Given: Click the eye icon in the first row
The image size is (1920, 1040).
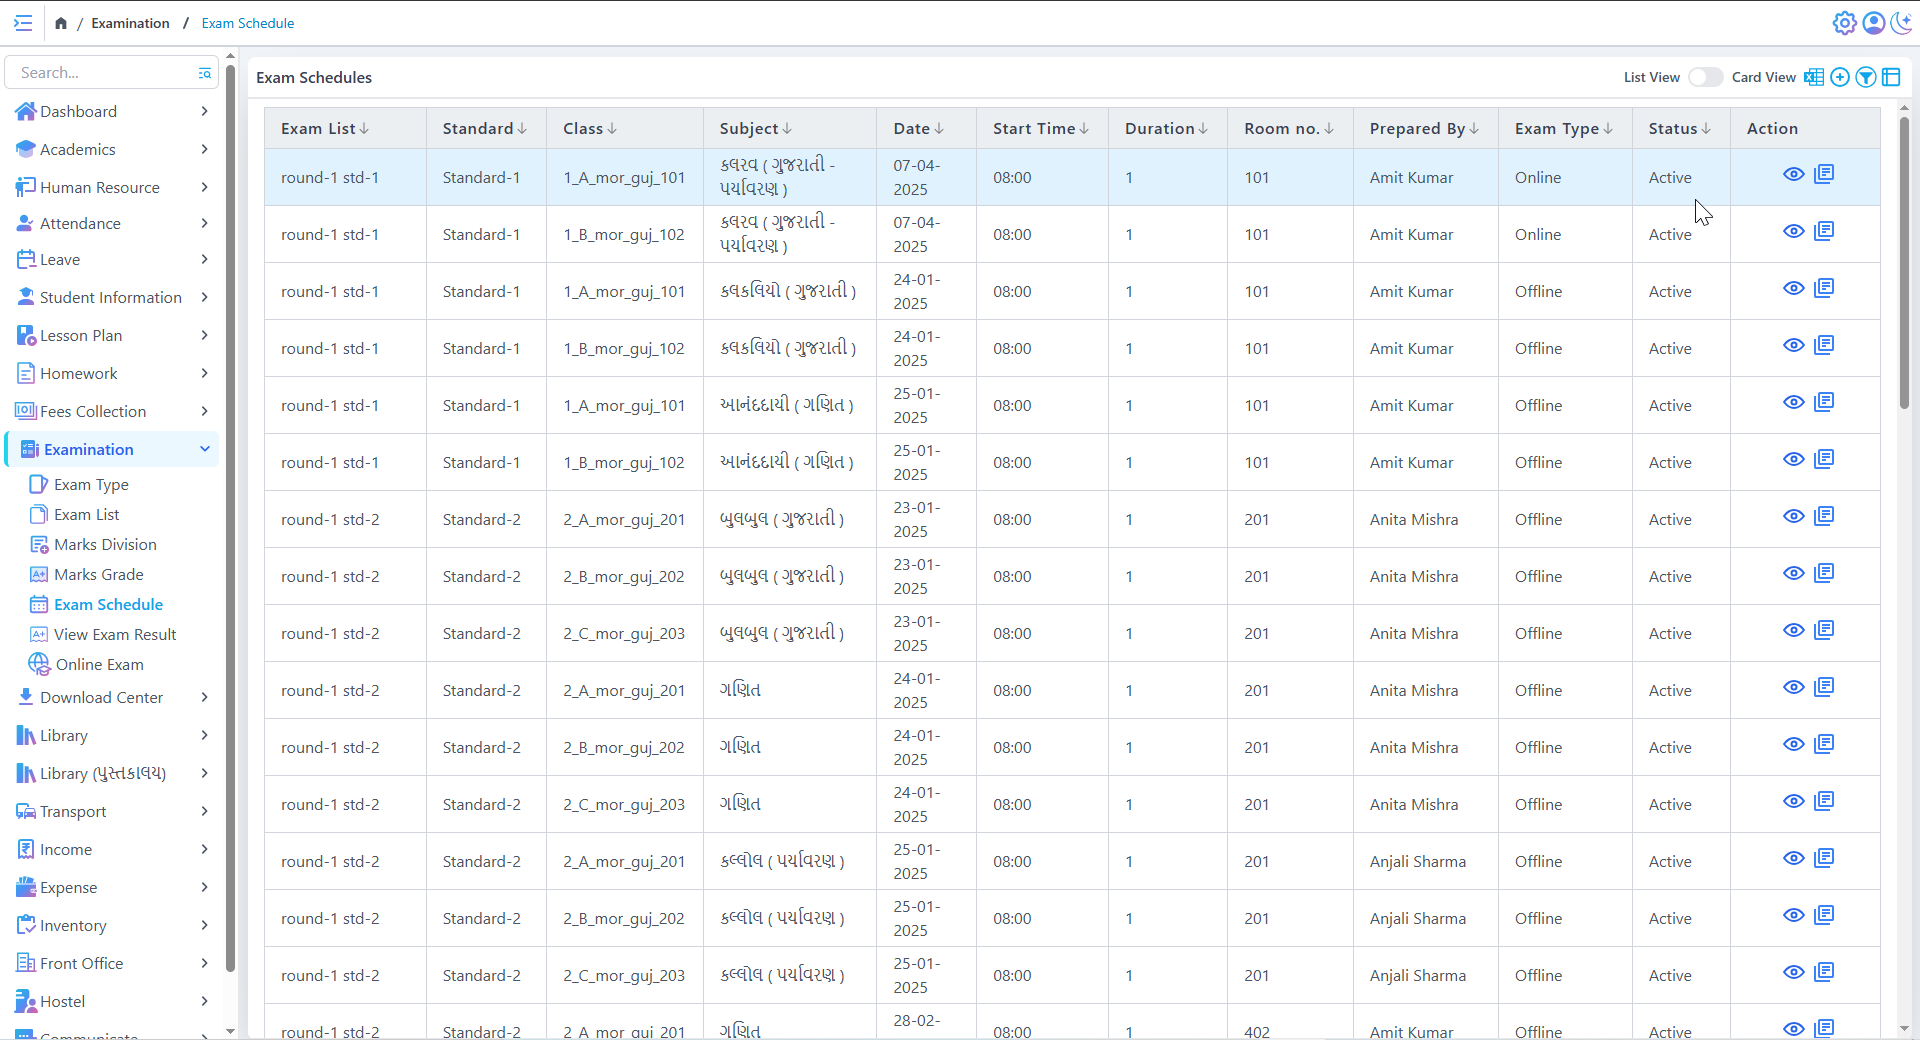Looking at the screenshot, I should point(1793,174).
